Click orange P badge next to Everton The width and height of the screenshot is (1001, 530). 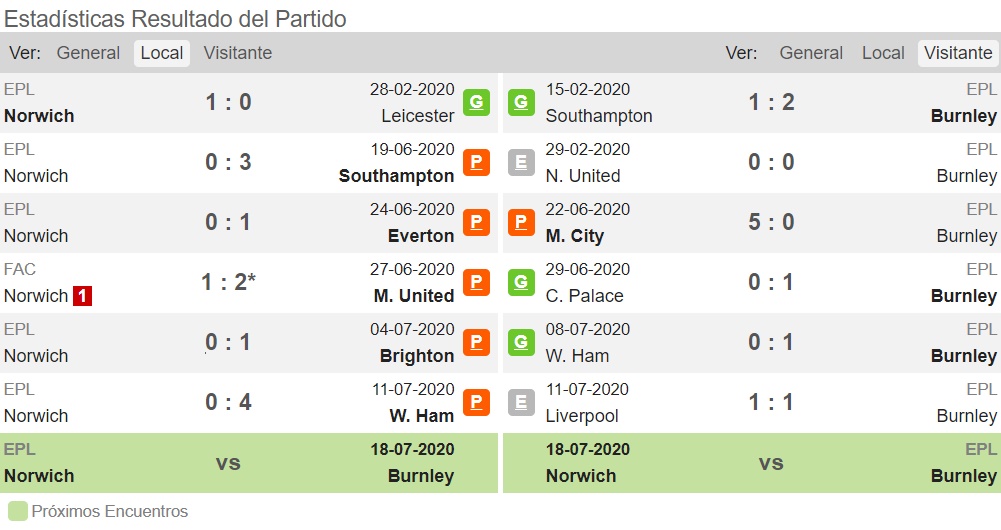[x=476, y=222]
